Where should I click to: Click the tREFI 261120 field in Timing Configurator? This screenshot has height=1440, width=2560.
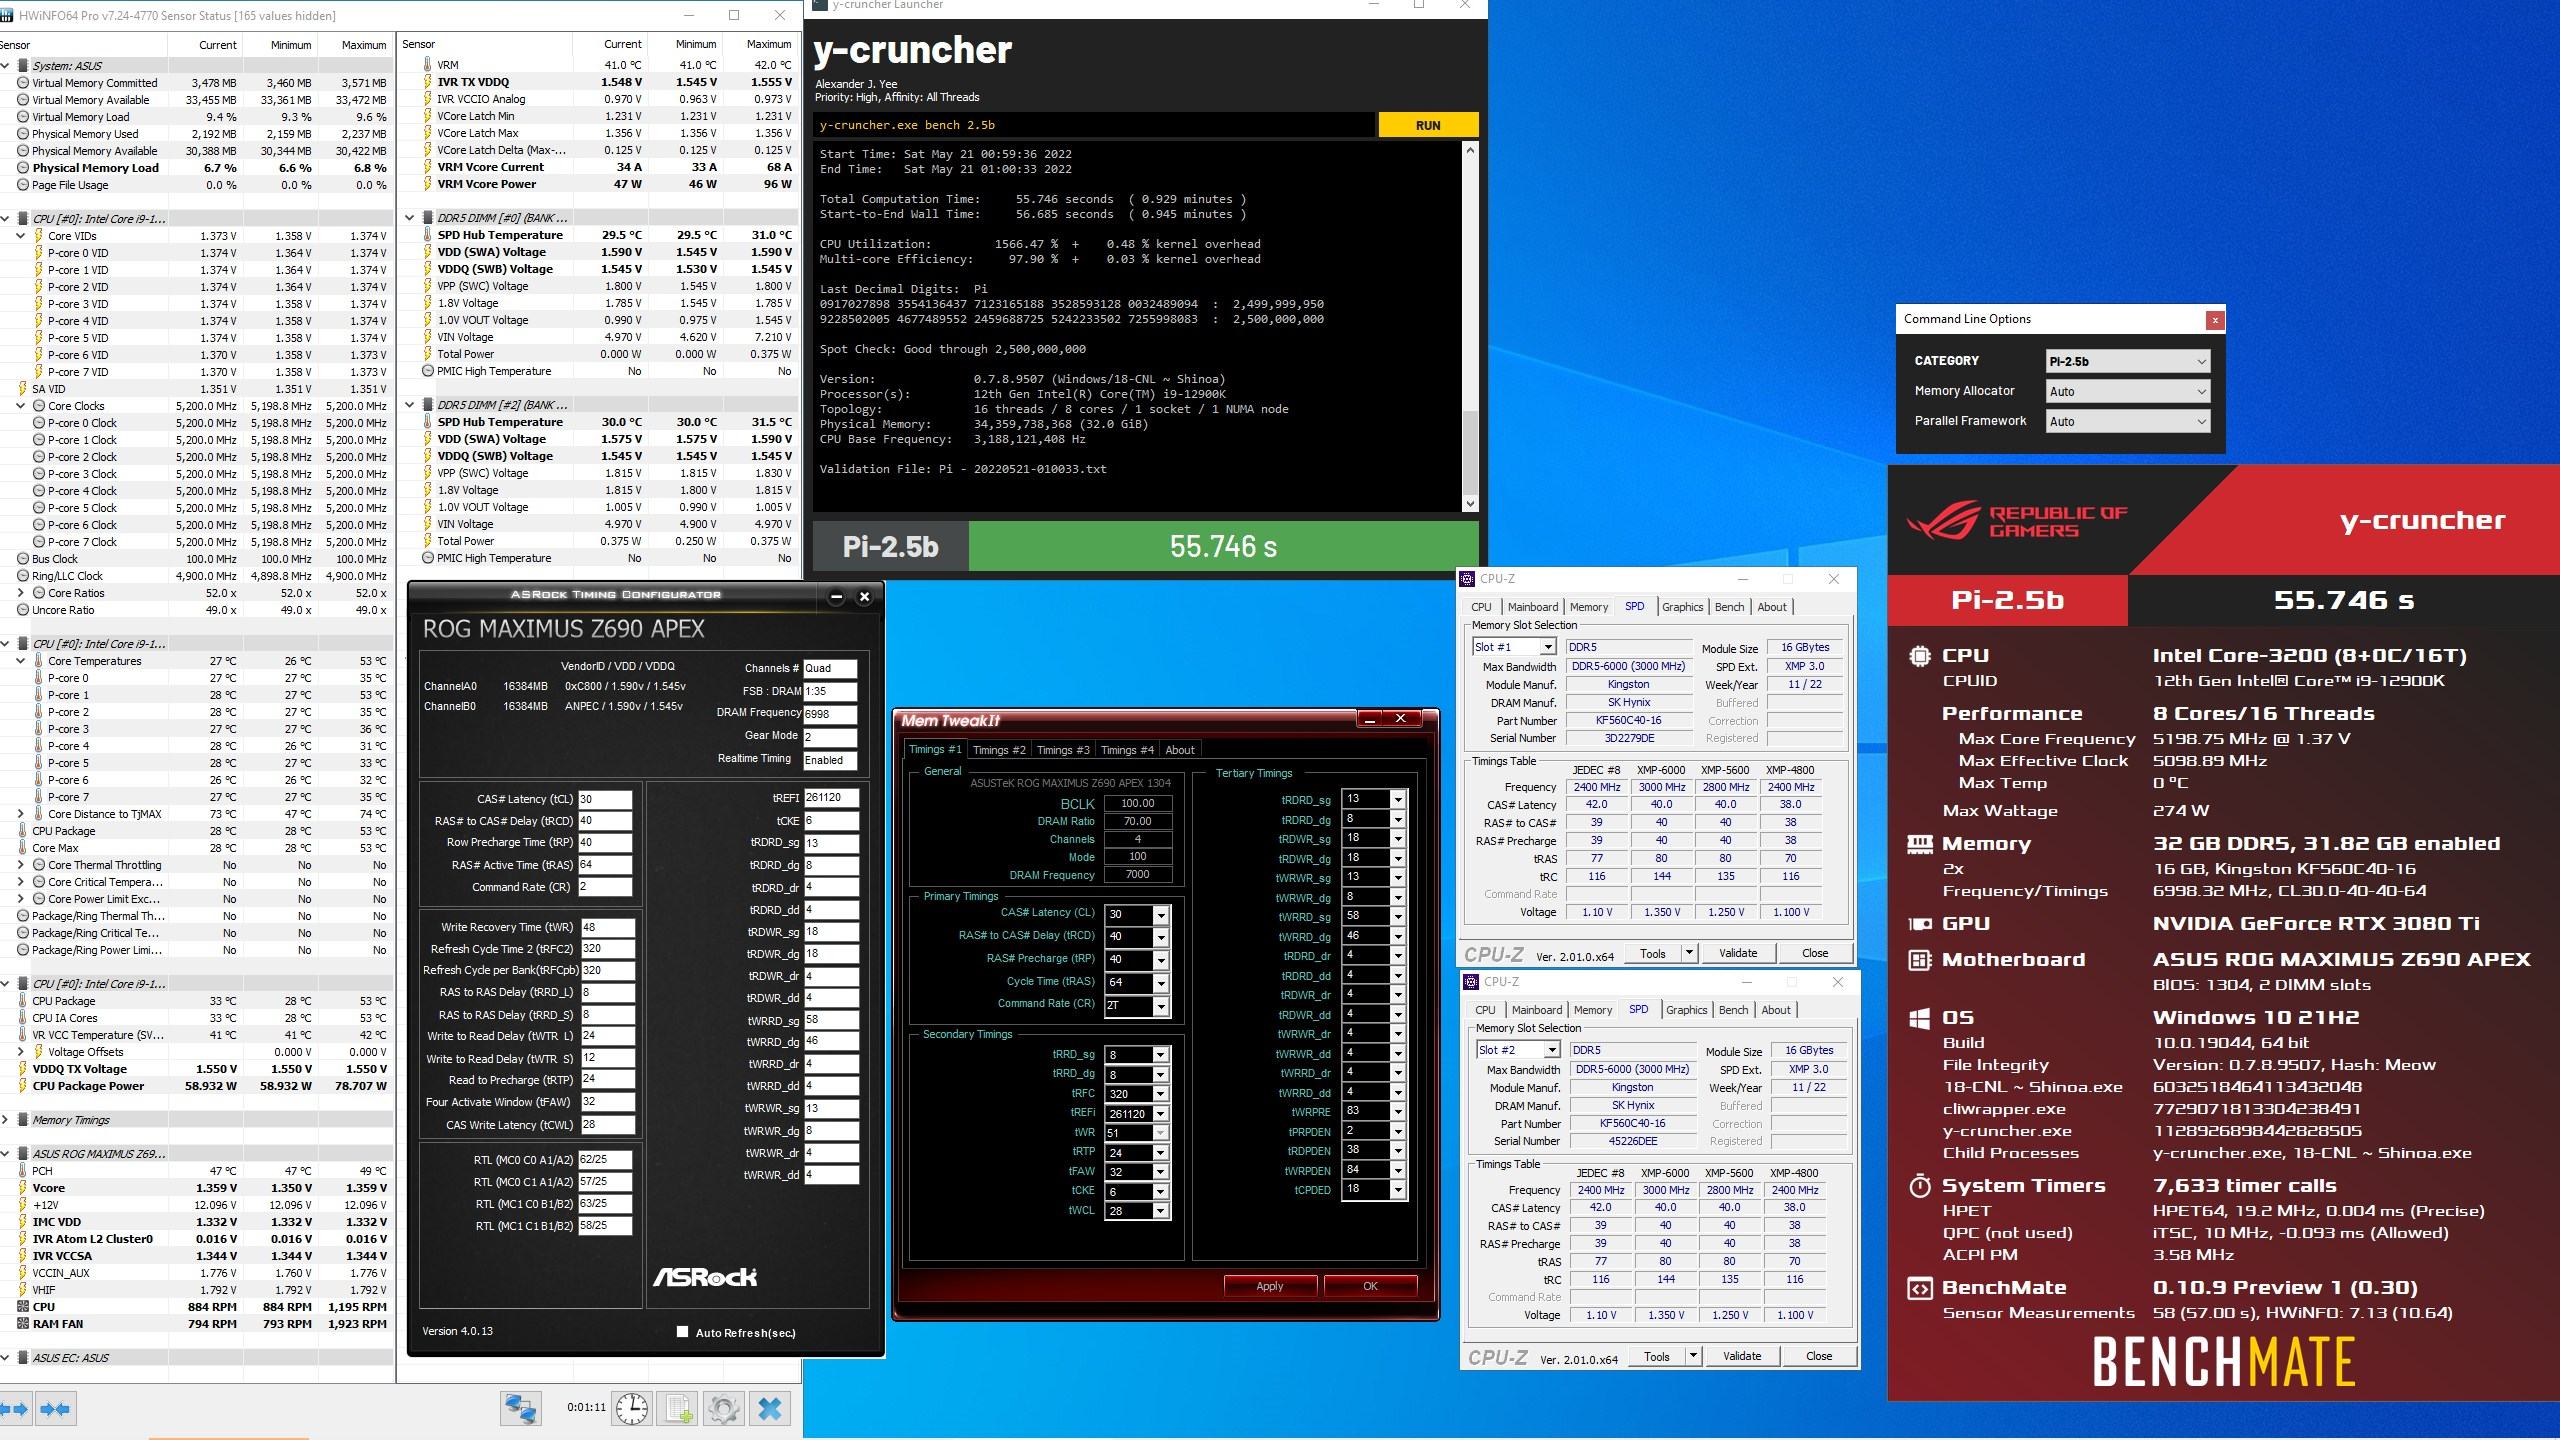point(832,798)
